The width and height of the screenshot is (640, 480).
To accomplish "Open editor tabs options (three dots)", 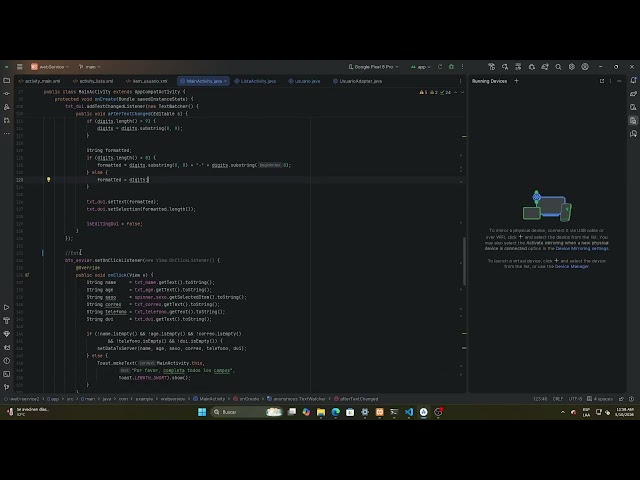I will (x=460, y=81).
